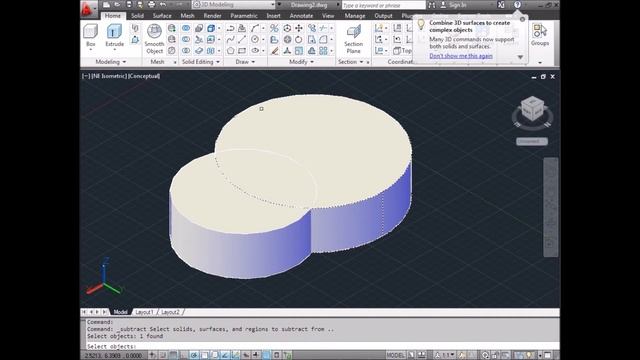Screen dimensions: 640x360
Task: Select the Move tool in Modify panel
Action: [299, 28]
